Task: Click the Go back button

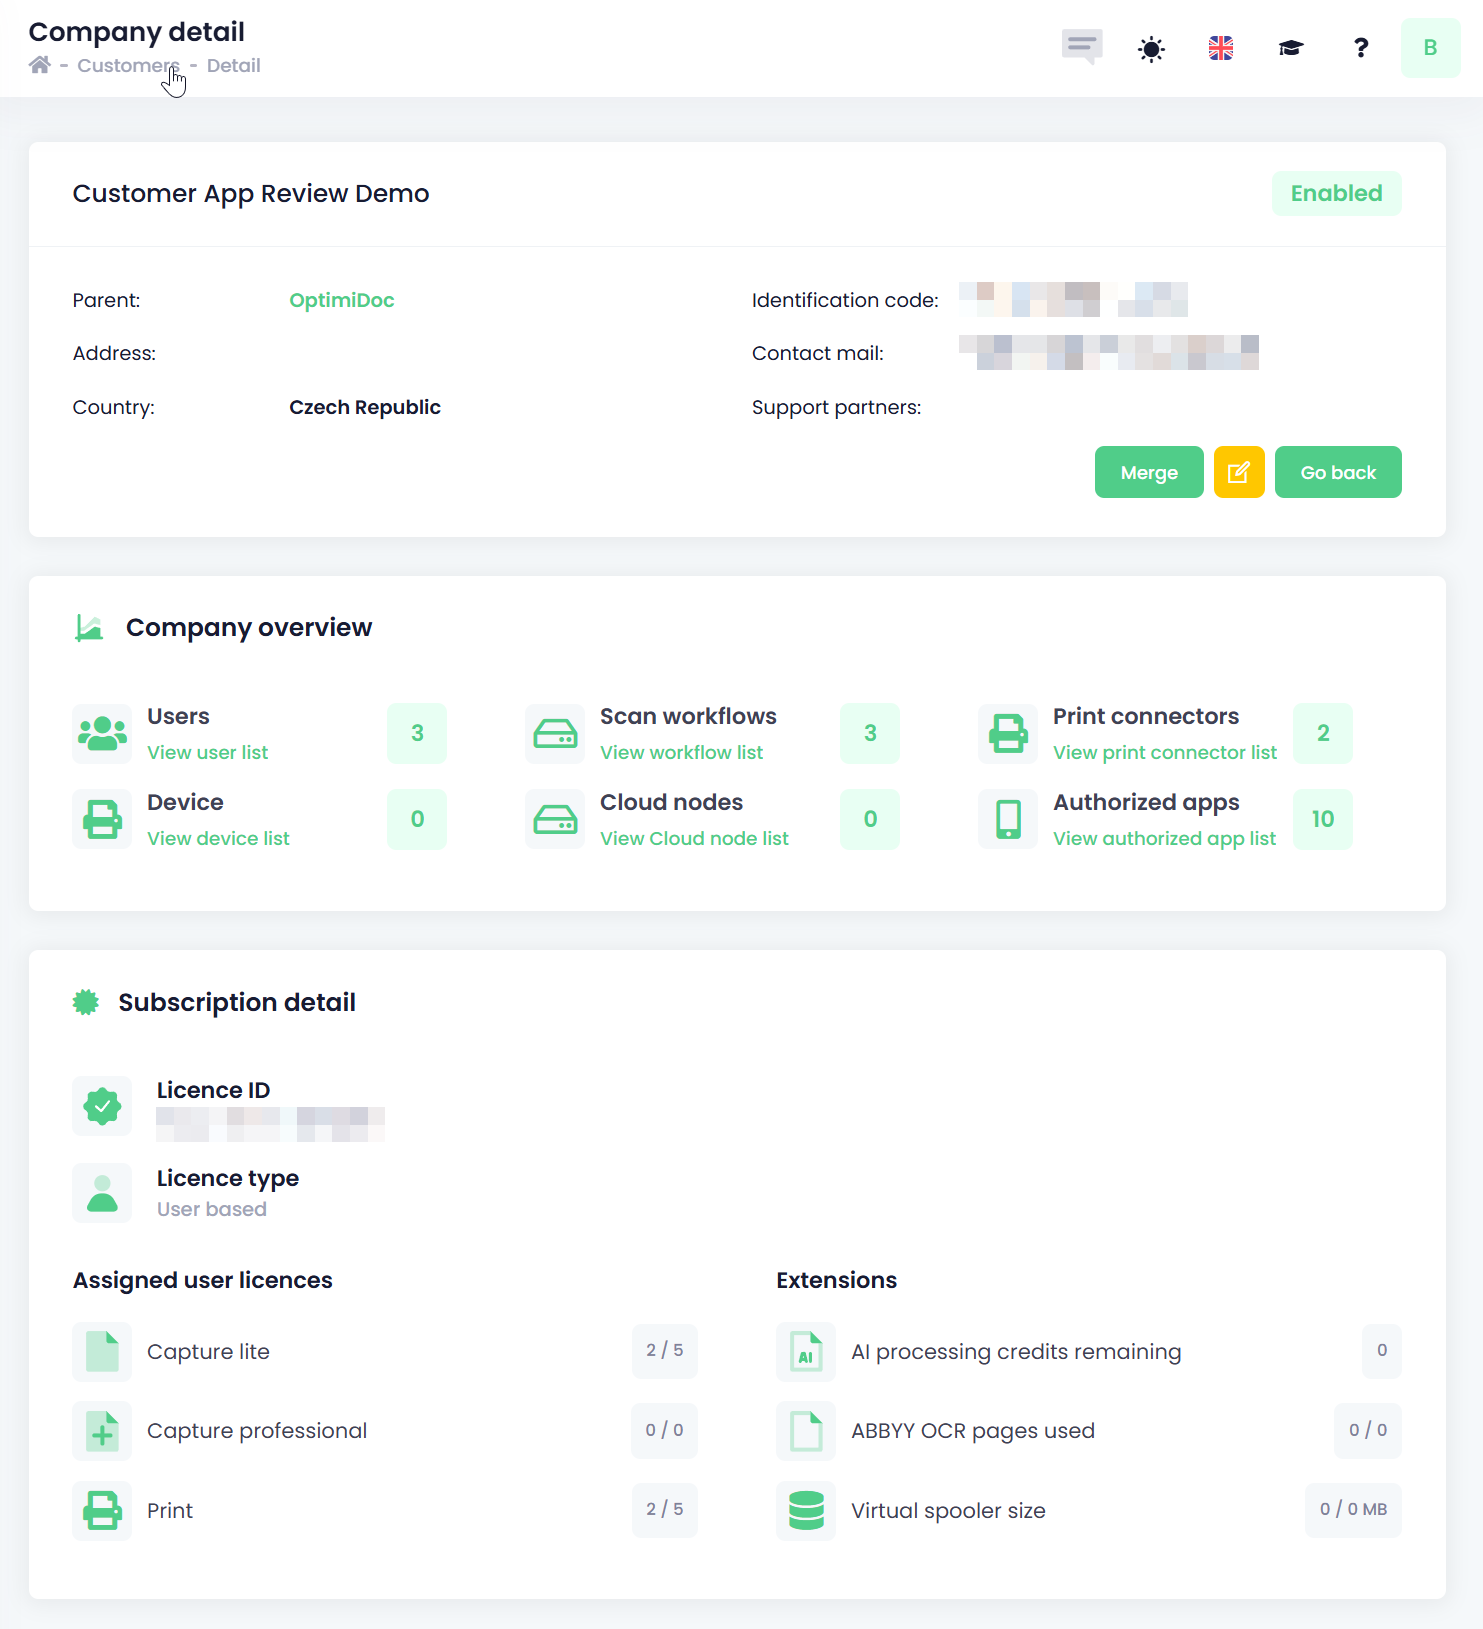Action: pos(1337,472)
